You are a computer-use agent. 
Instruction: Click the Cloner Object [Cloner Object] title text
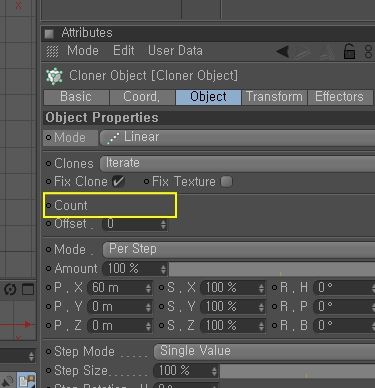pyautogui.click(x=154, y=76)
